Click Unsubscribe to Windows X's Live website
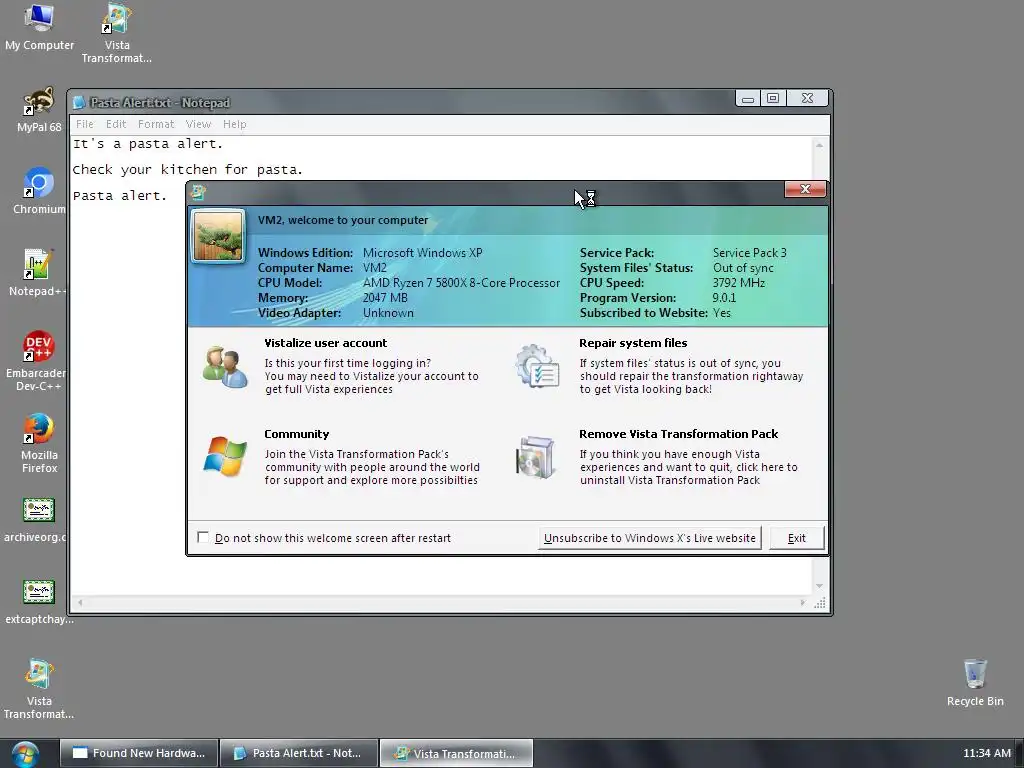 pos(650,538)
